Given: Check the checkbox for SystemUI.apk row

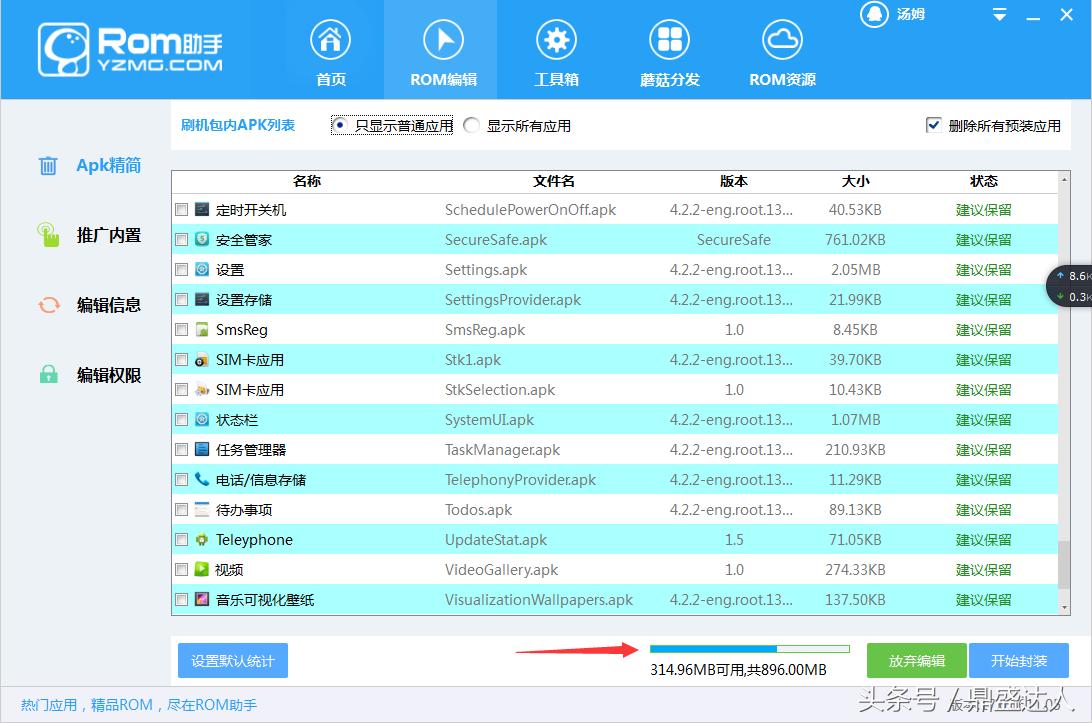Looking at the screenshot, I should coord(182,419).
